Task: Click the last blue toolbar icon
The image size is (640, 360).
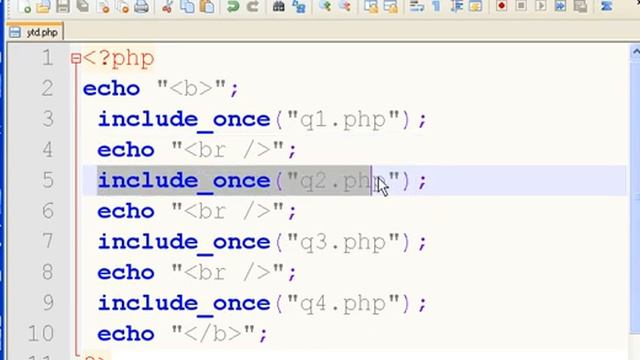Action: pos(607,6)
